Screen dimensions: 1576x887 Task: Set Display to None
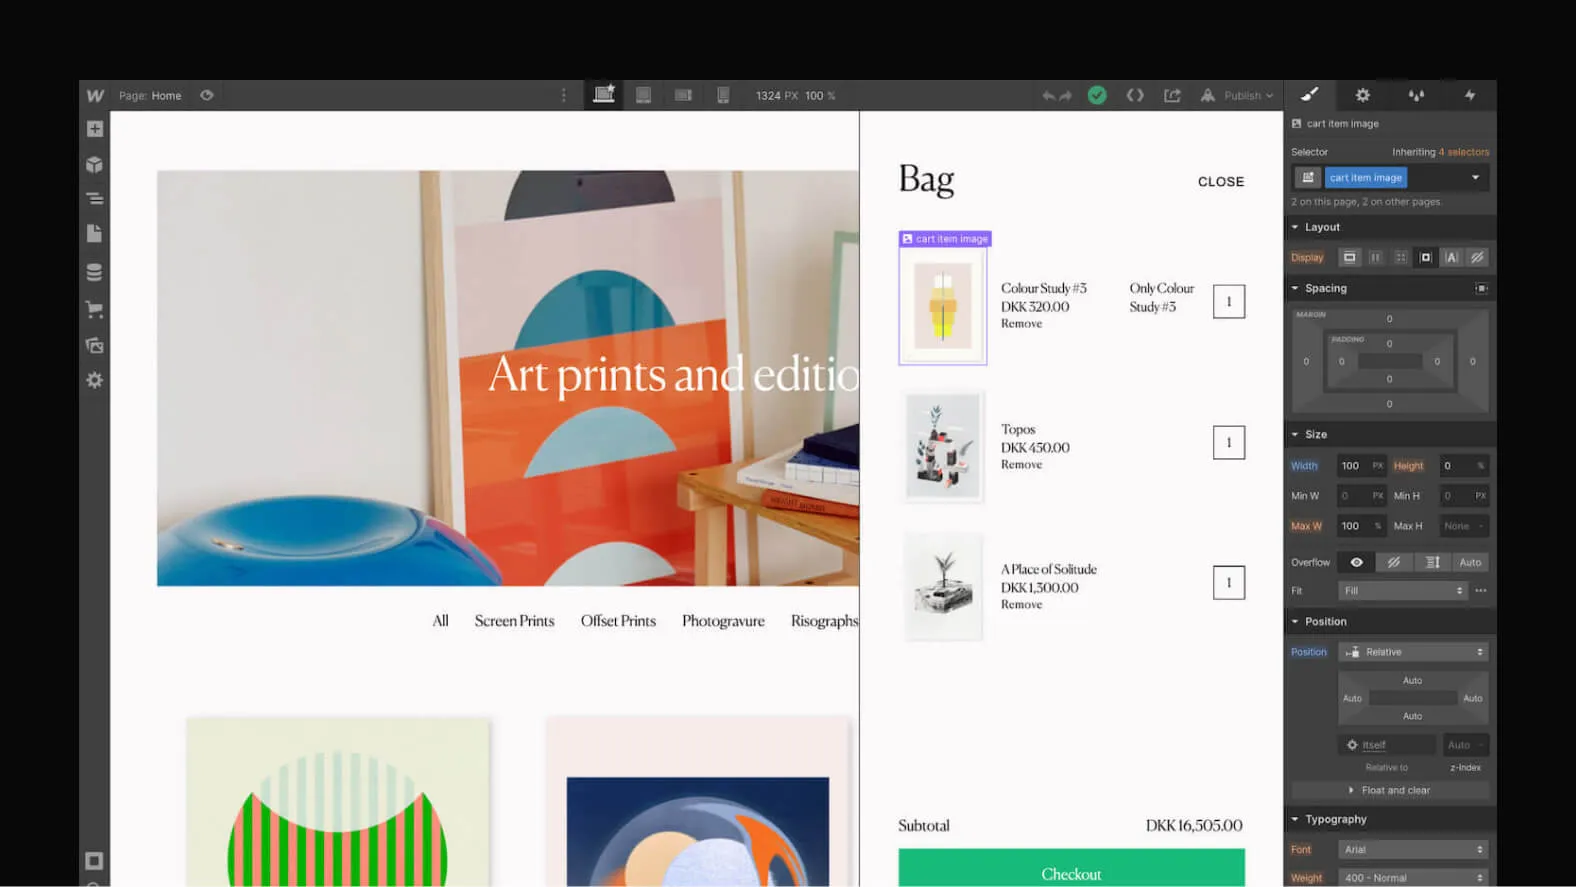pos(1477,257)
